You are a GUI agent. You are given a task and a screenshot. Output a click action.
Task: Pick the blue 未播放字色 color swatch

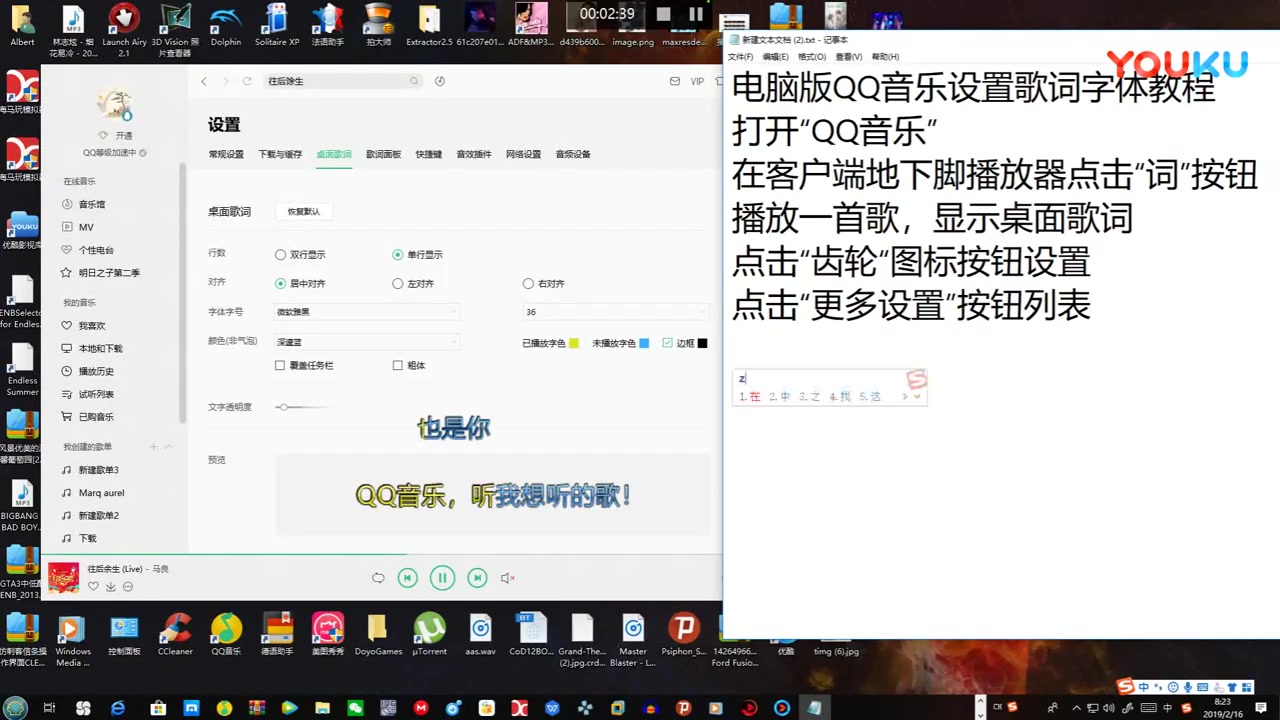coord(644,343)
